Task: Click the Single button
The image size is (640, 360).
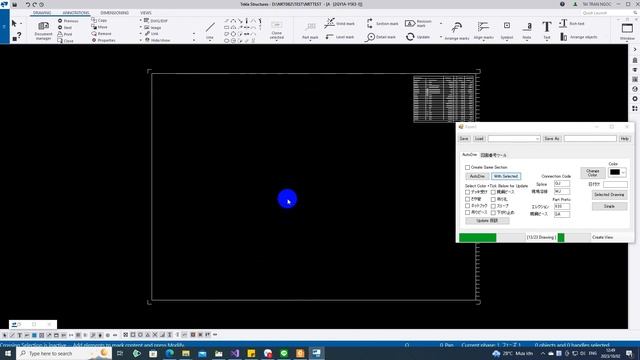Action: pyautogui.click(x=609, y=206)
